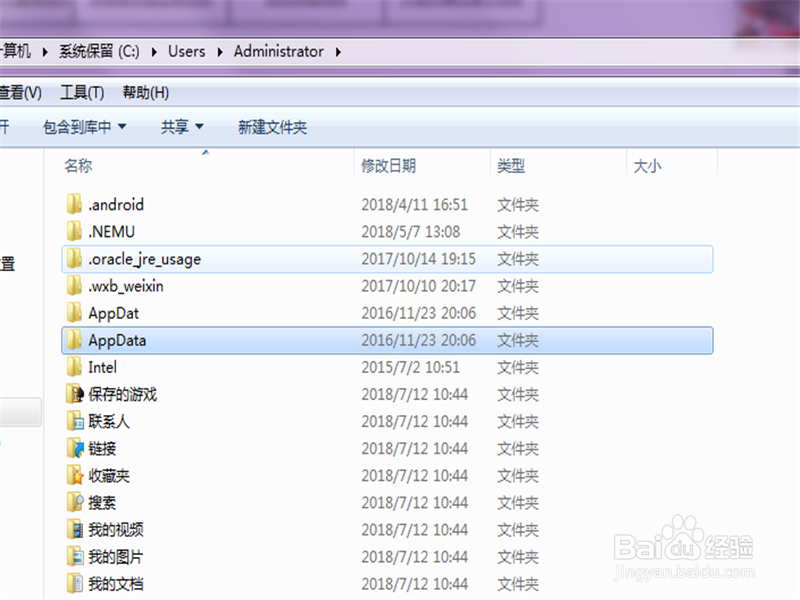Open the 工具(T) menu
Image resolution: width=800 pixels, height=600 pixels.
(82, 92)
